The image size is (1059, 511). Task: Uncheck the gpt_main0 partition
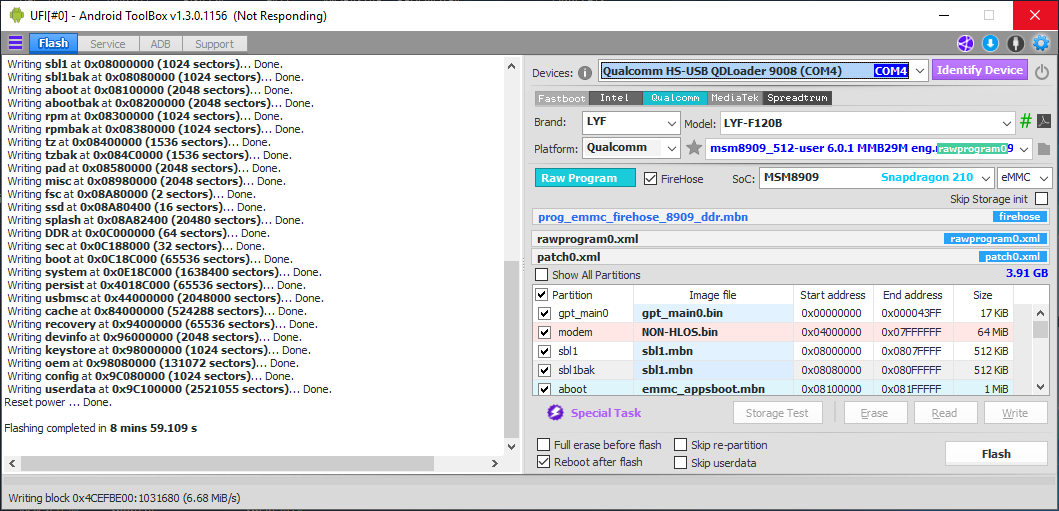(x=544, y=313)
